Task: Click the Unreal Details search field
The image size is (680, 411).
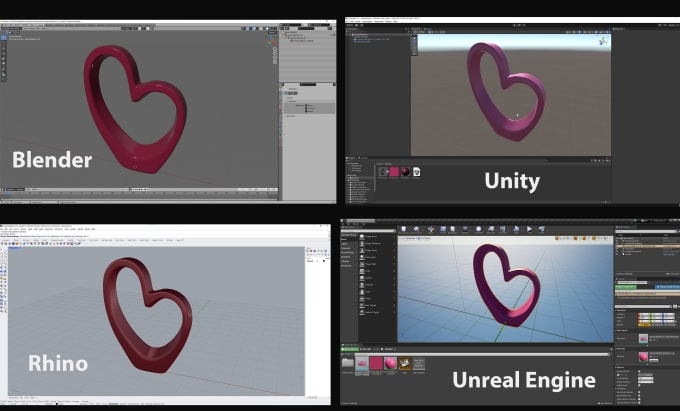Action: pos(643,307)
